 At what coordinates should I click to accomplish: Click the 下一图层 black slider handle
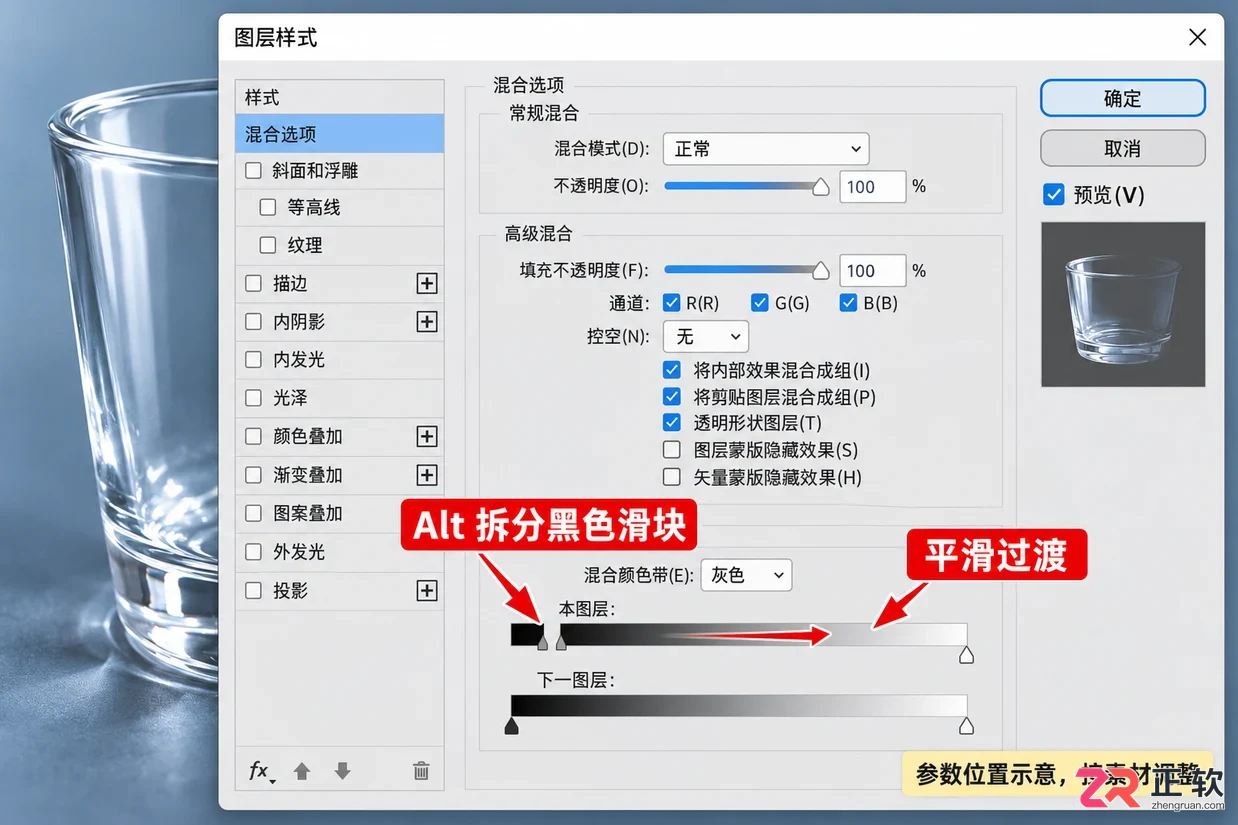click(x=512, y=726)
